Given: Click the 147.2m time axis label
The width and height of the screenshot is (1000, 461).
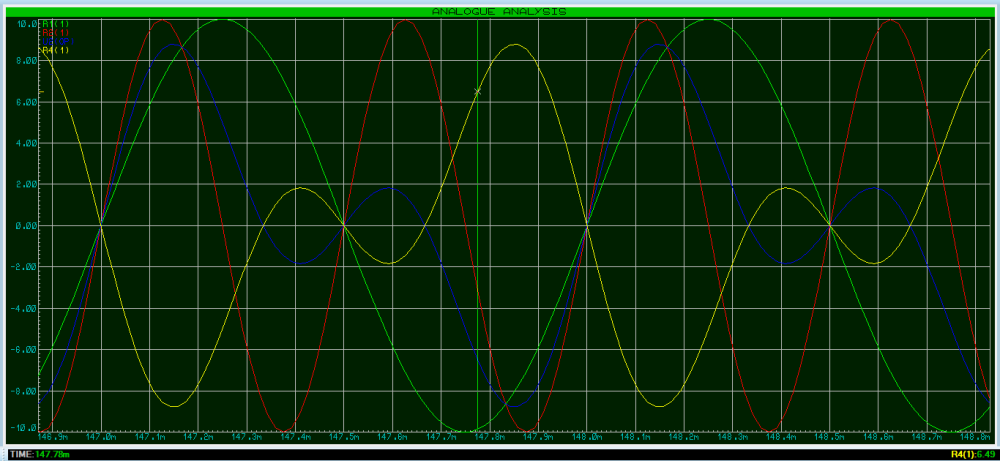Looking at the screenshot, I should click(x=198, y=439).
